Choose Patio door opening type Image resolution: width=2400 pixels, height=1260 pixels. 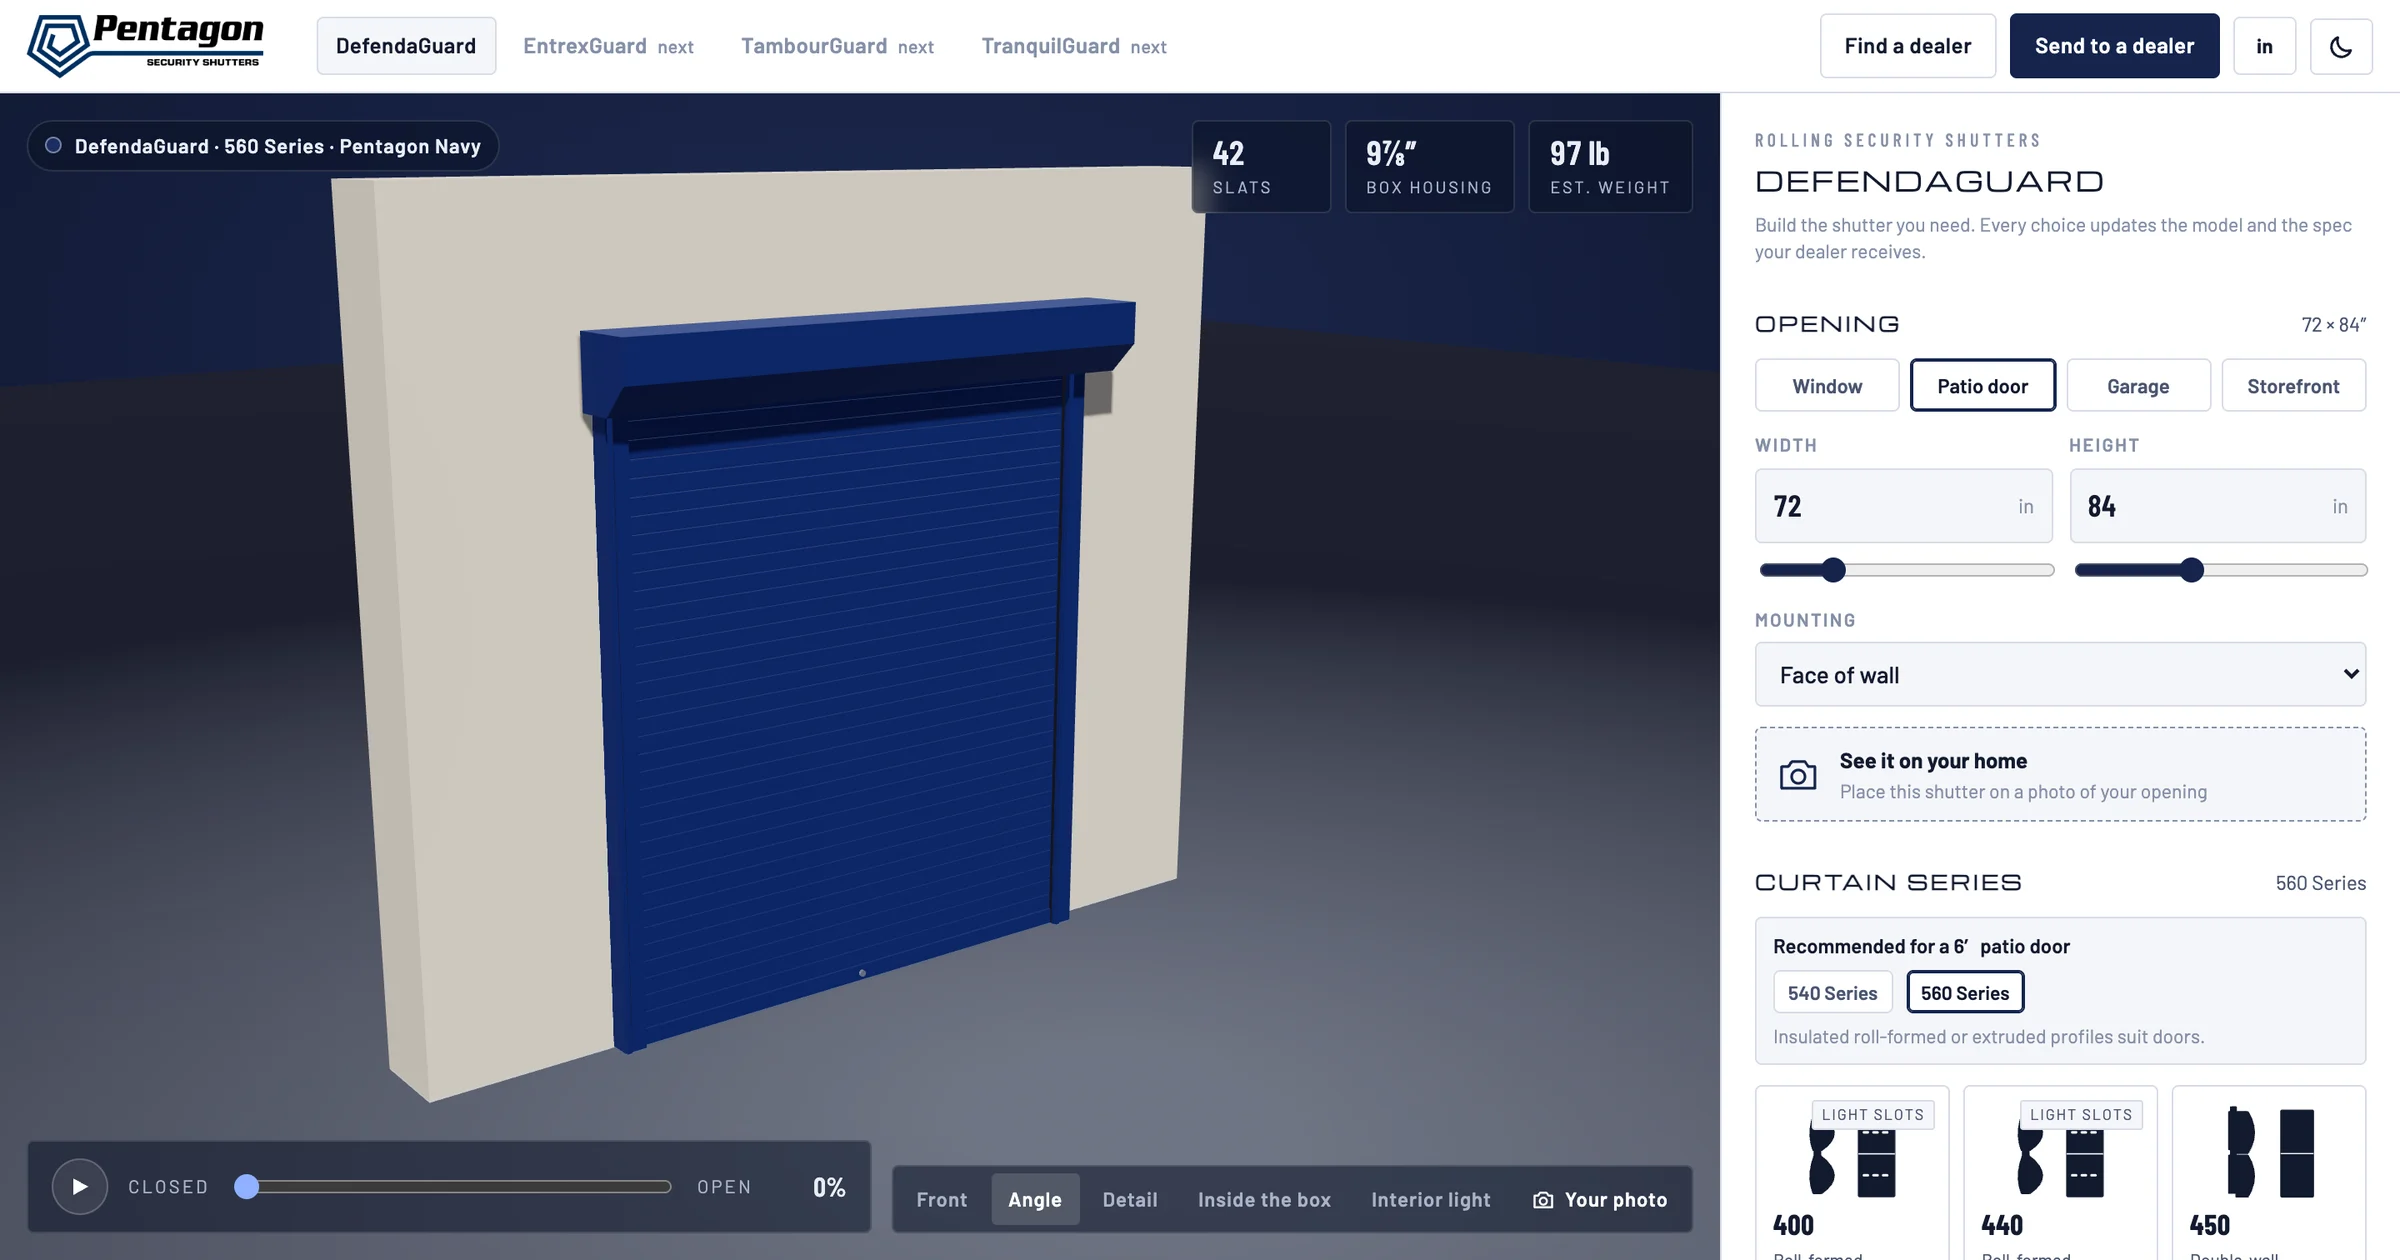click(1983, 385)
